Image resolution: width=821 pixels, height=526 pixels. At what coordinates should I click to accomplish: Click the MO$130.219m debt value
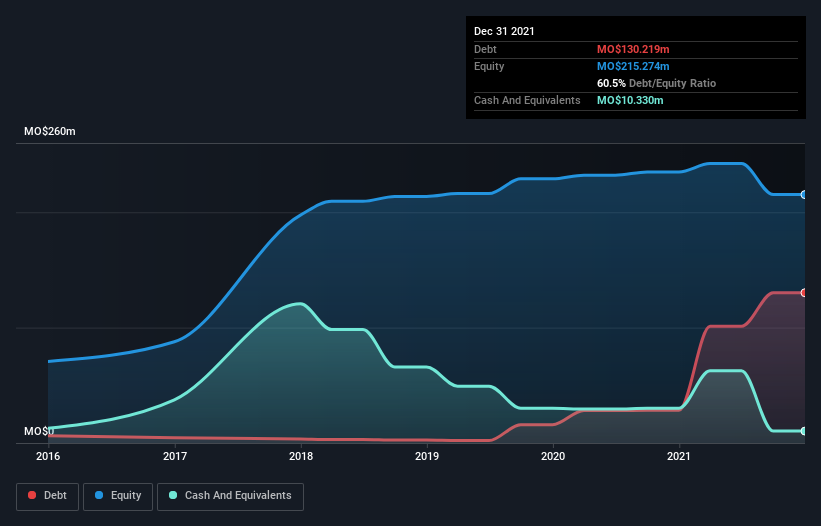[633, 49]
